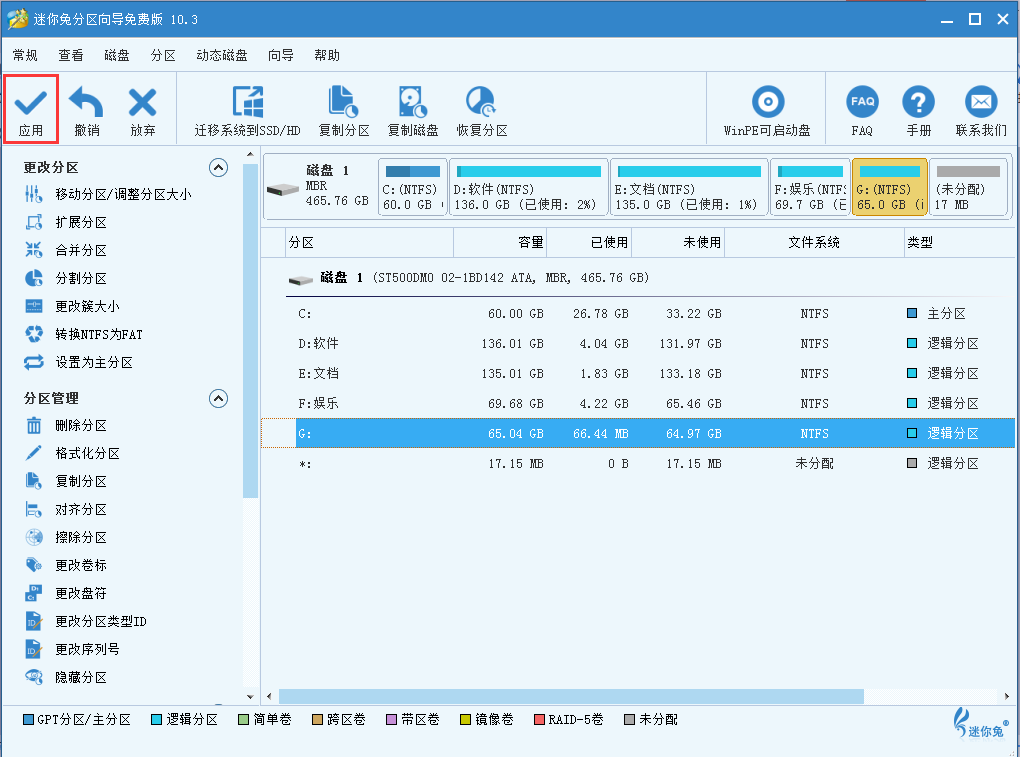The width and height of the screenshot is (1020, 757).
Task: Select 更改卷标 in the sidebar
Action: [66, 565]
